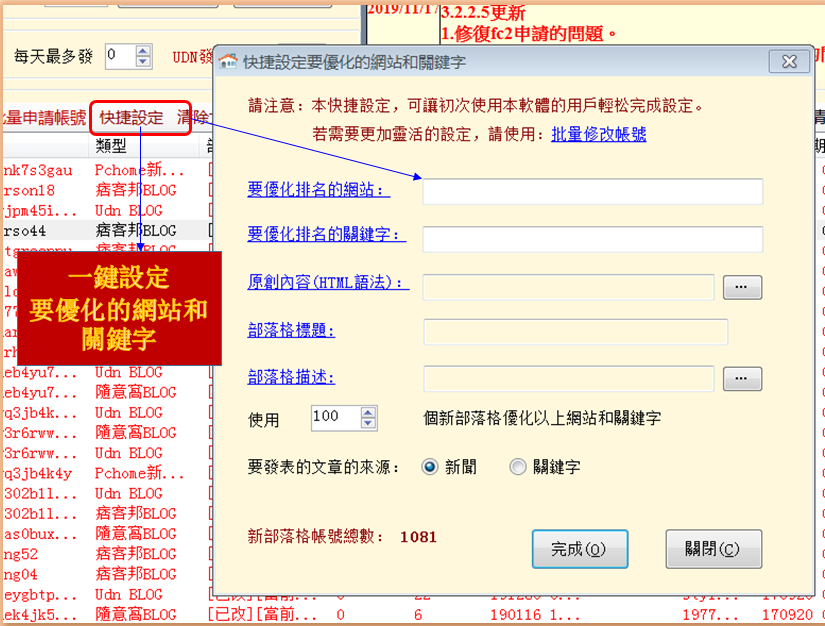The image size is (825, 626).
Task: Decrease the 使用 blog count spinner
Action: pyautogui.click(x=369, y=423)
